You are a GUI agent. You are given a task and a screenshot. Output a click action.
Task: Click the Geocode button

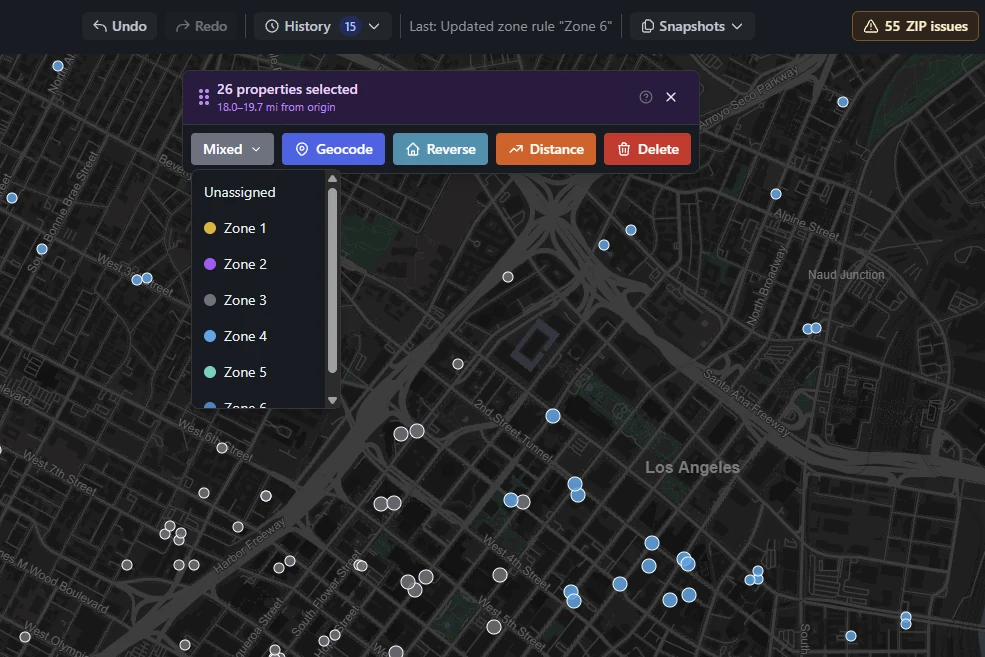[x=333, y=149]
